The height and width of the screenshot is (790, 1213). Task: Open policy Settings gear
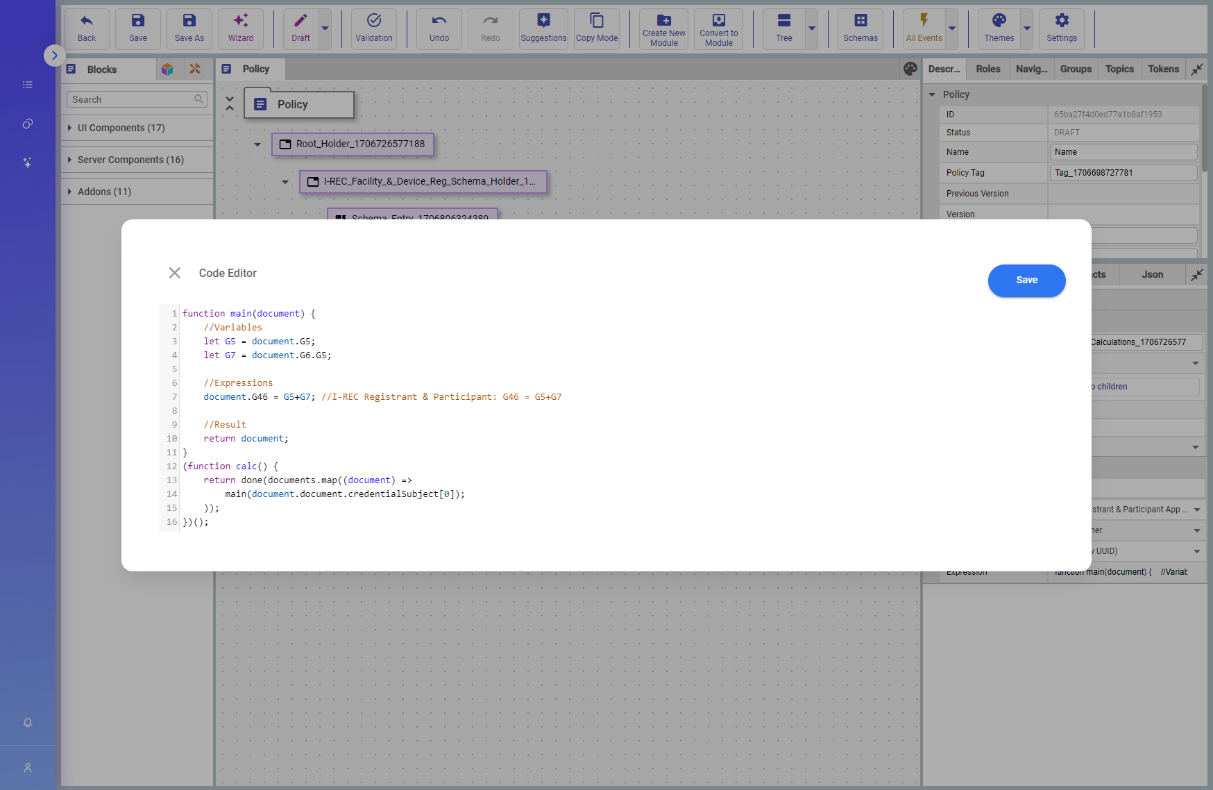click(x=1062, y=29)
